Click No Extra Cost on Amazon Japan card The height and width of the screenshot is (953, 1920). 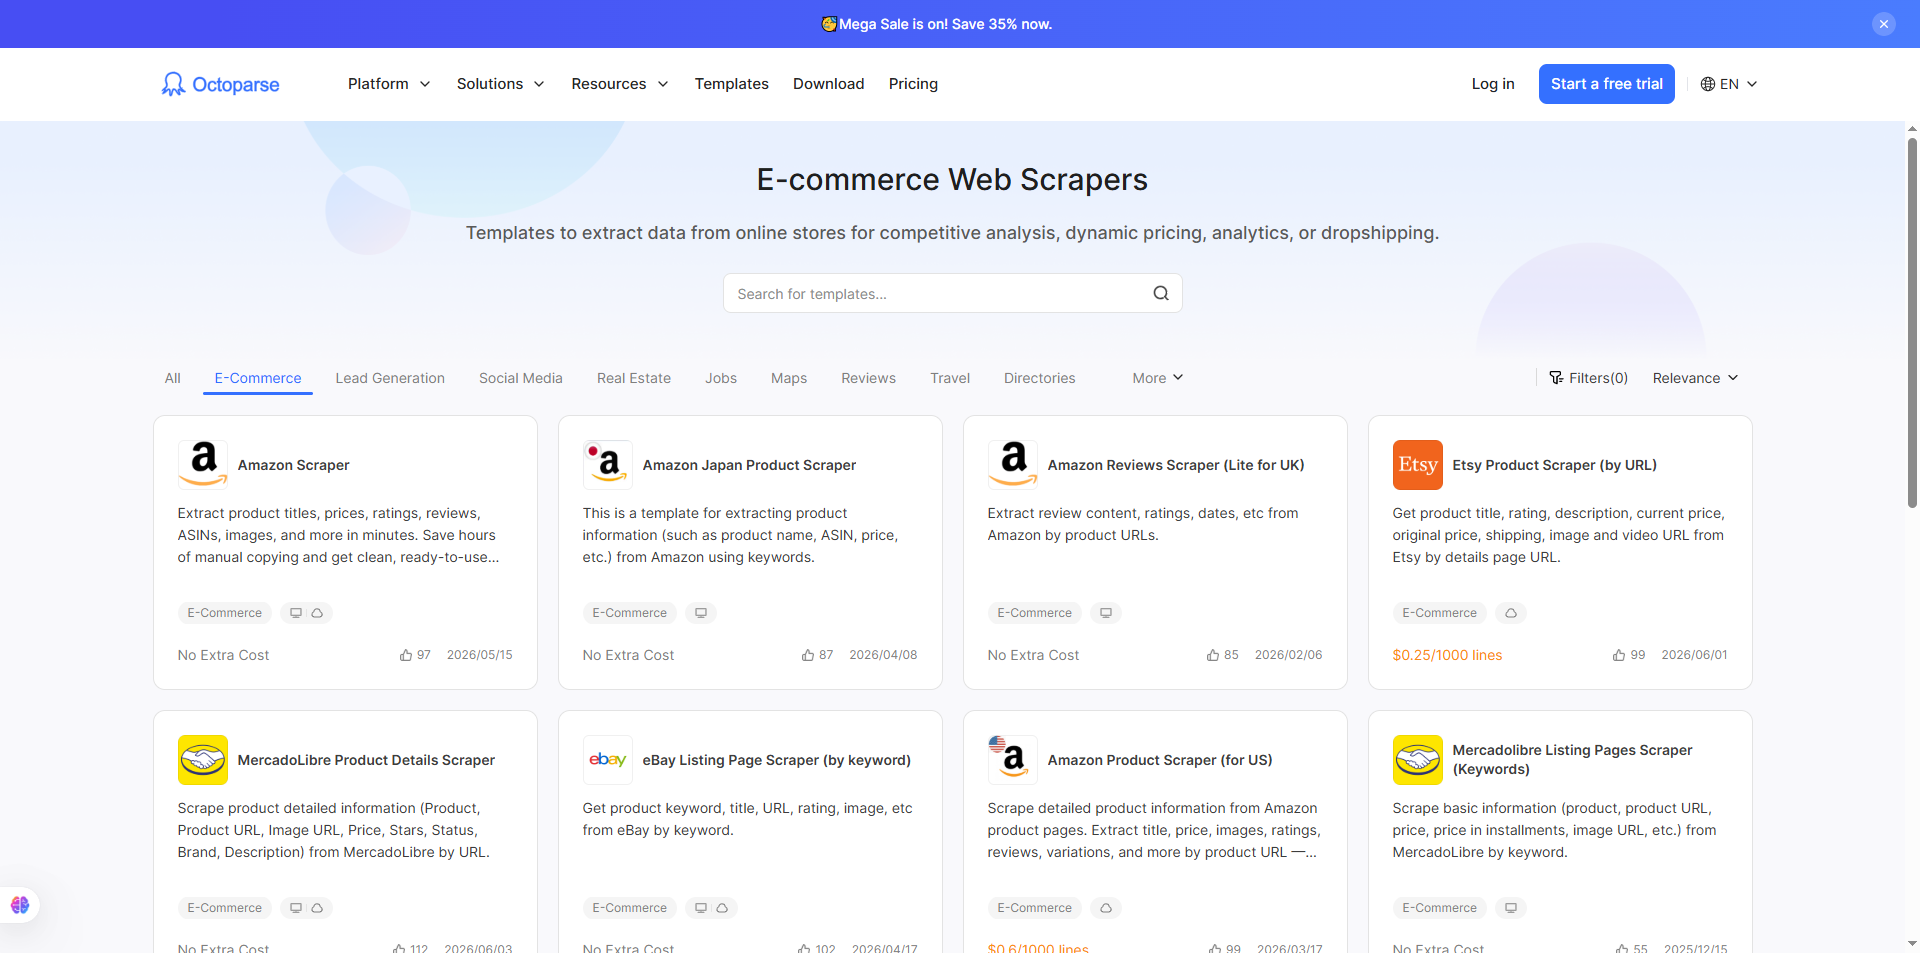pos(629,655)
